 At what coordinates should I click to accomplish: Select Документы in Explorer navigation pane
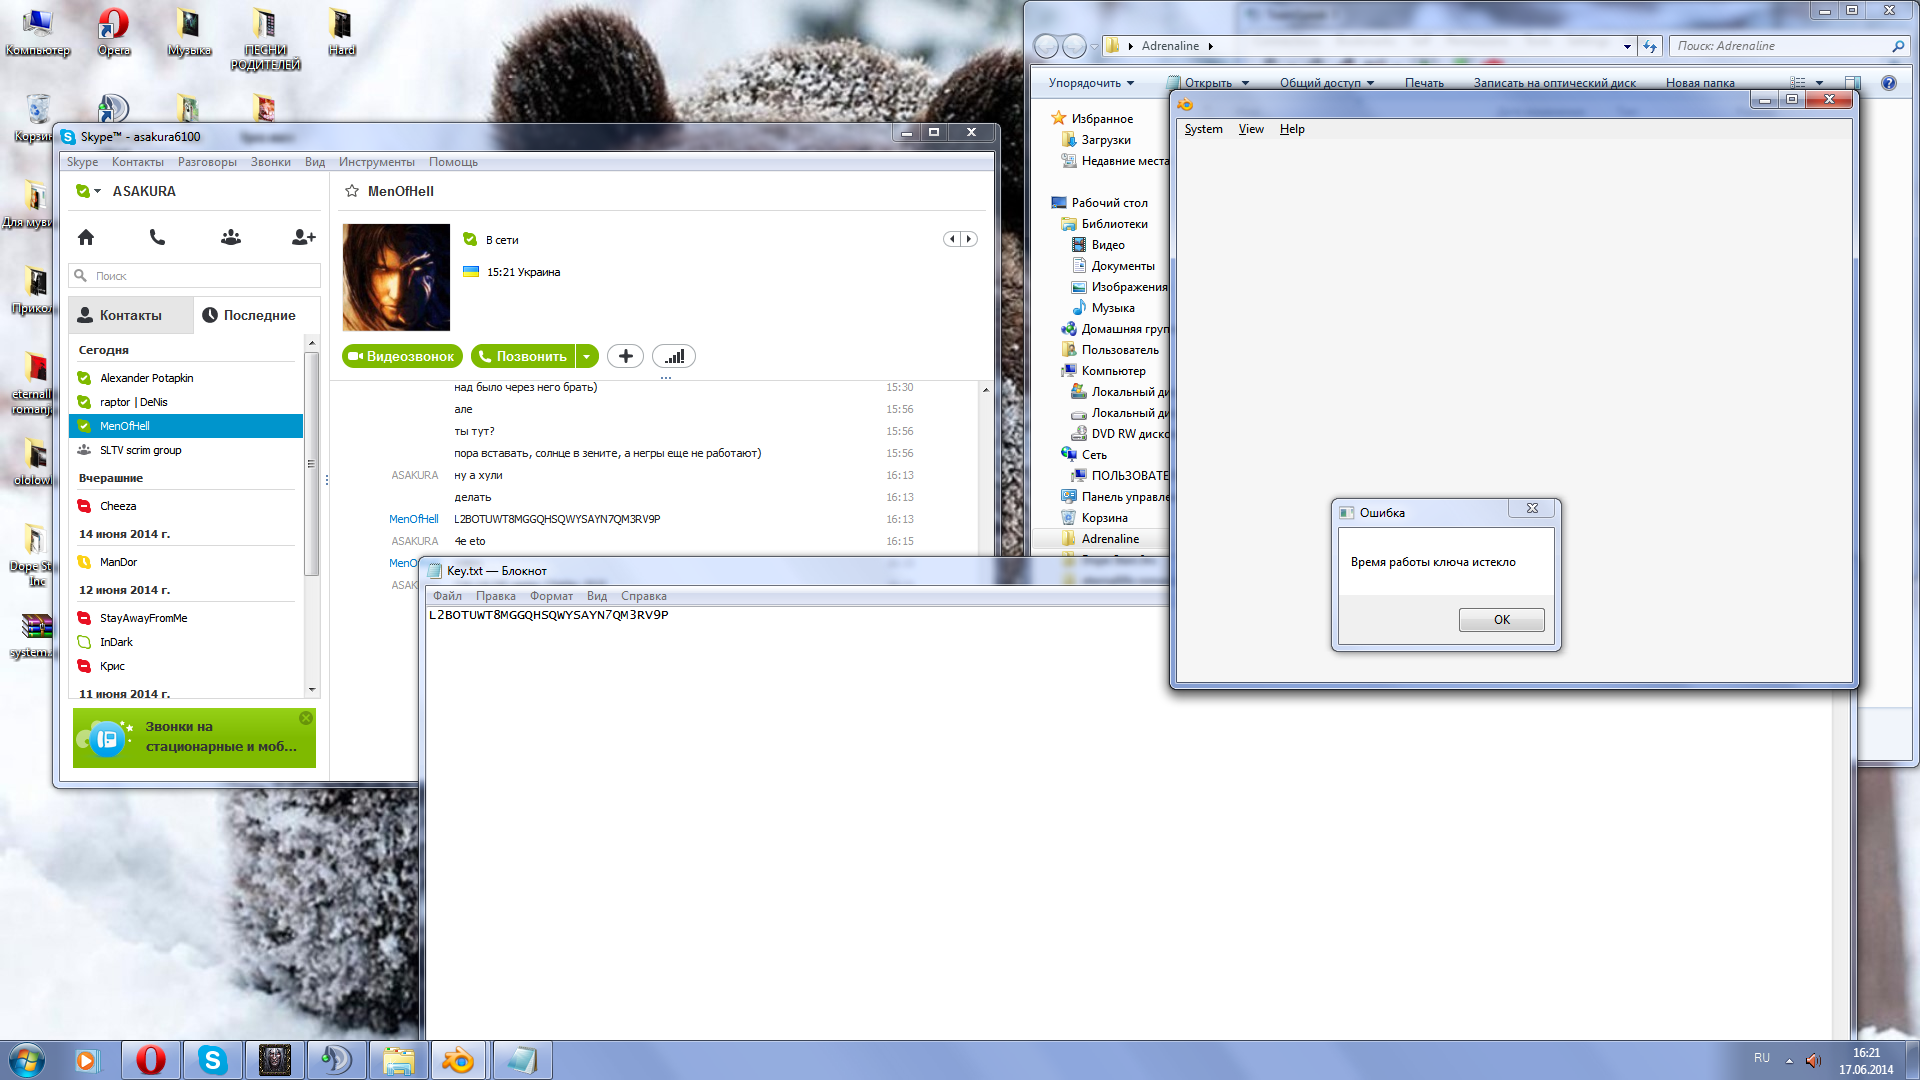(x=1122, y=266)
